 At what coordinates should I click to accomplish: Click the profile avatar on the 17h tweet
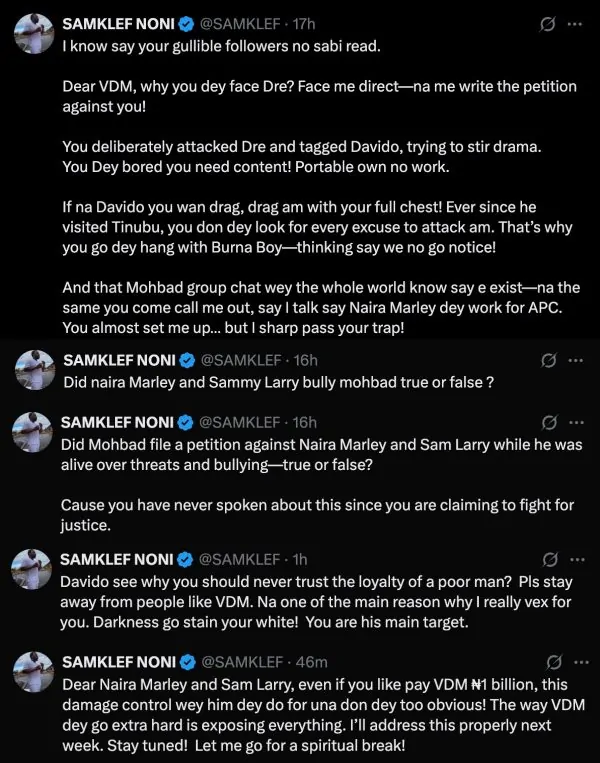pos(32,32)
